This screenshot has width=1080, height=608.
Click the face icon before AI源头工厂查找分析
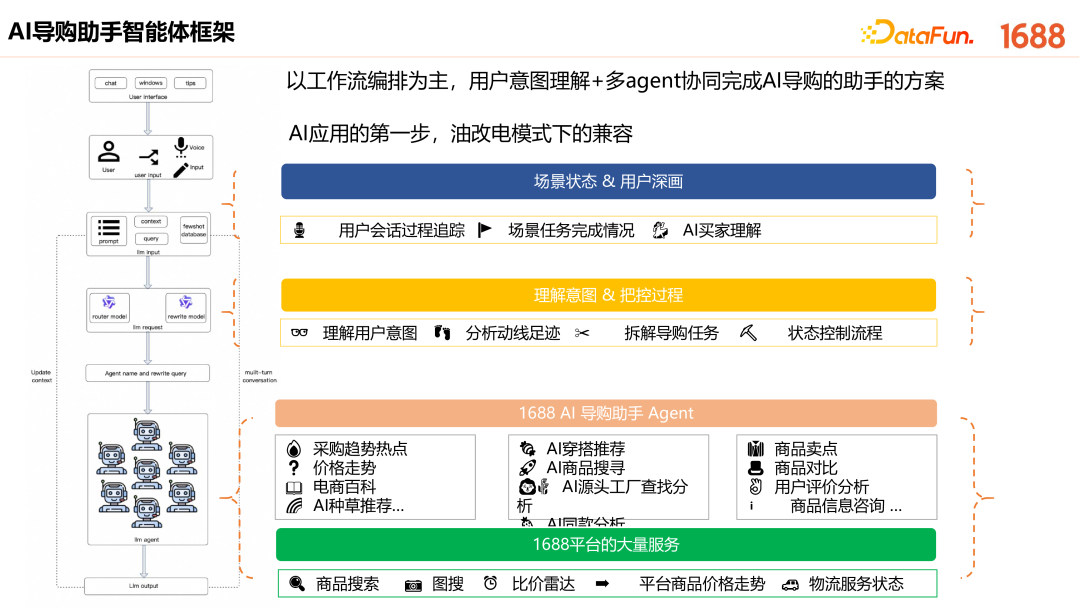coord(527,488)
